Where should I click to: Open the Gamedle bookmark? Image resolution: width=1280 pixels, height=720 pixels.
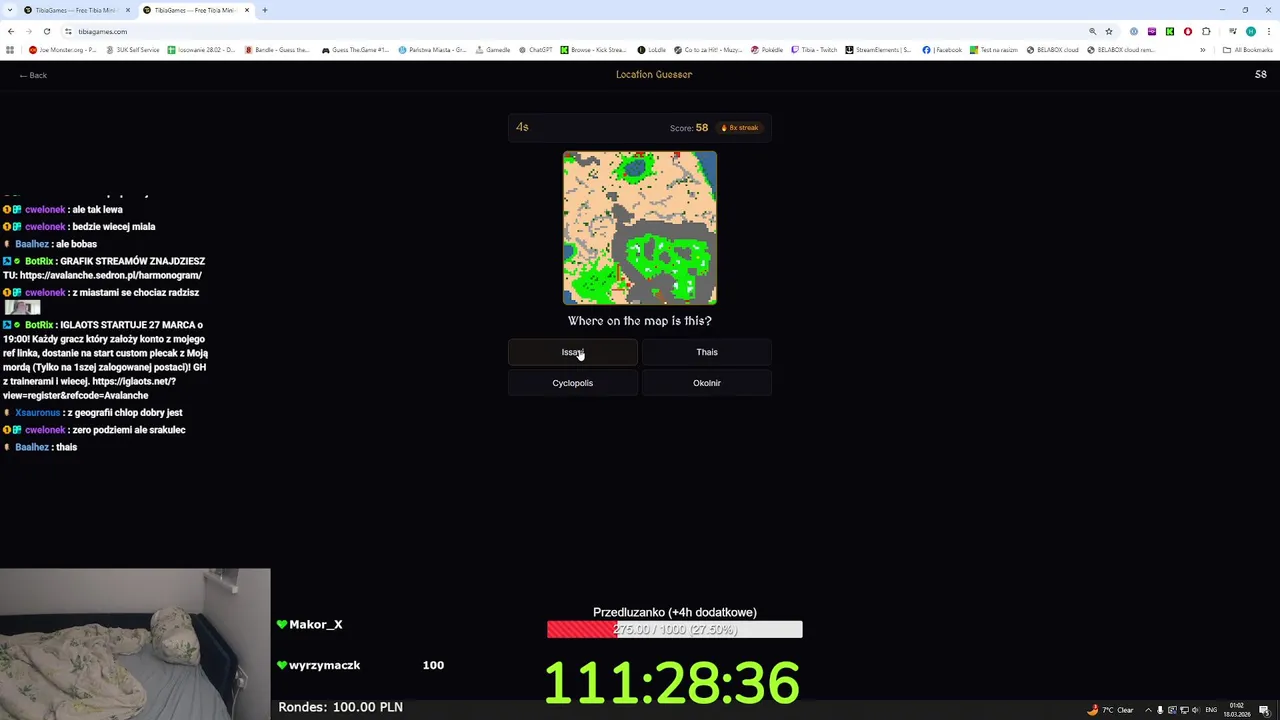click(x=493, y=49)
